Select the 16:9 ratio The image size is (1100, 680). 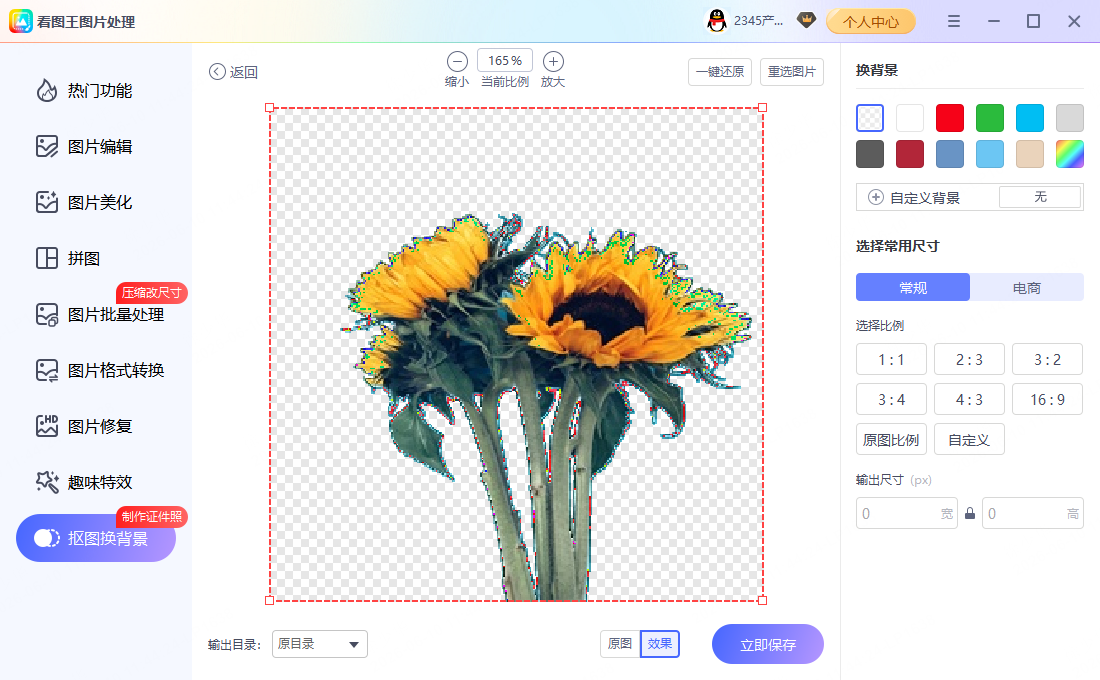coord(1047,399)
